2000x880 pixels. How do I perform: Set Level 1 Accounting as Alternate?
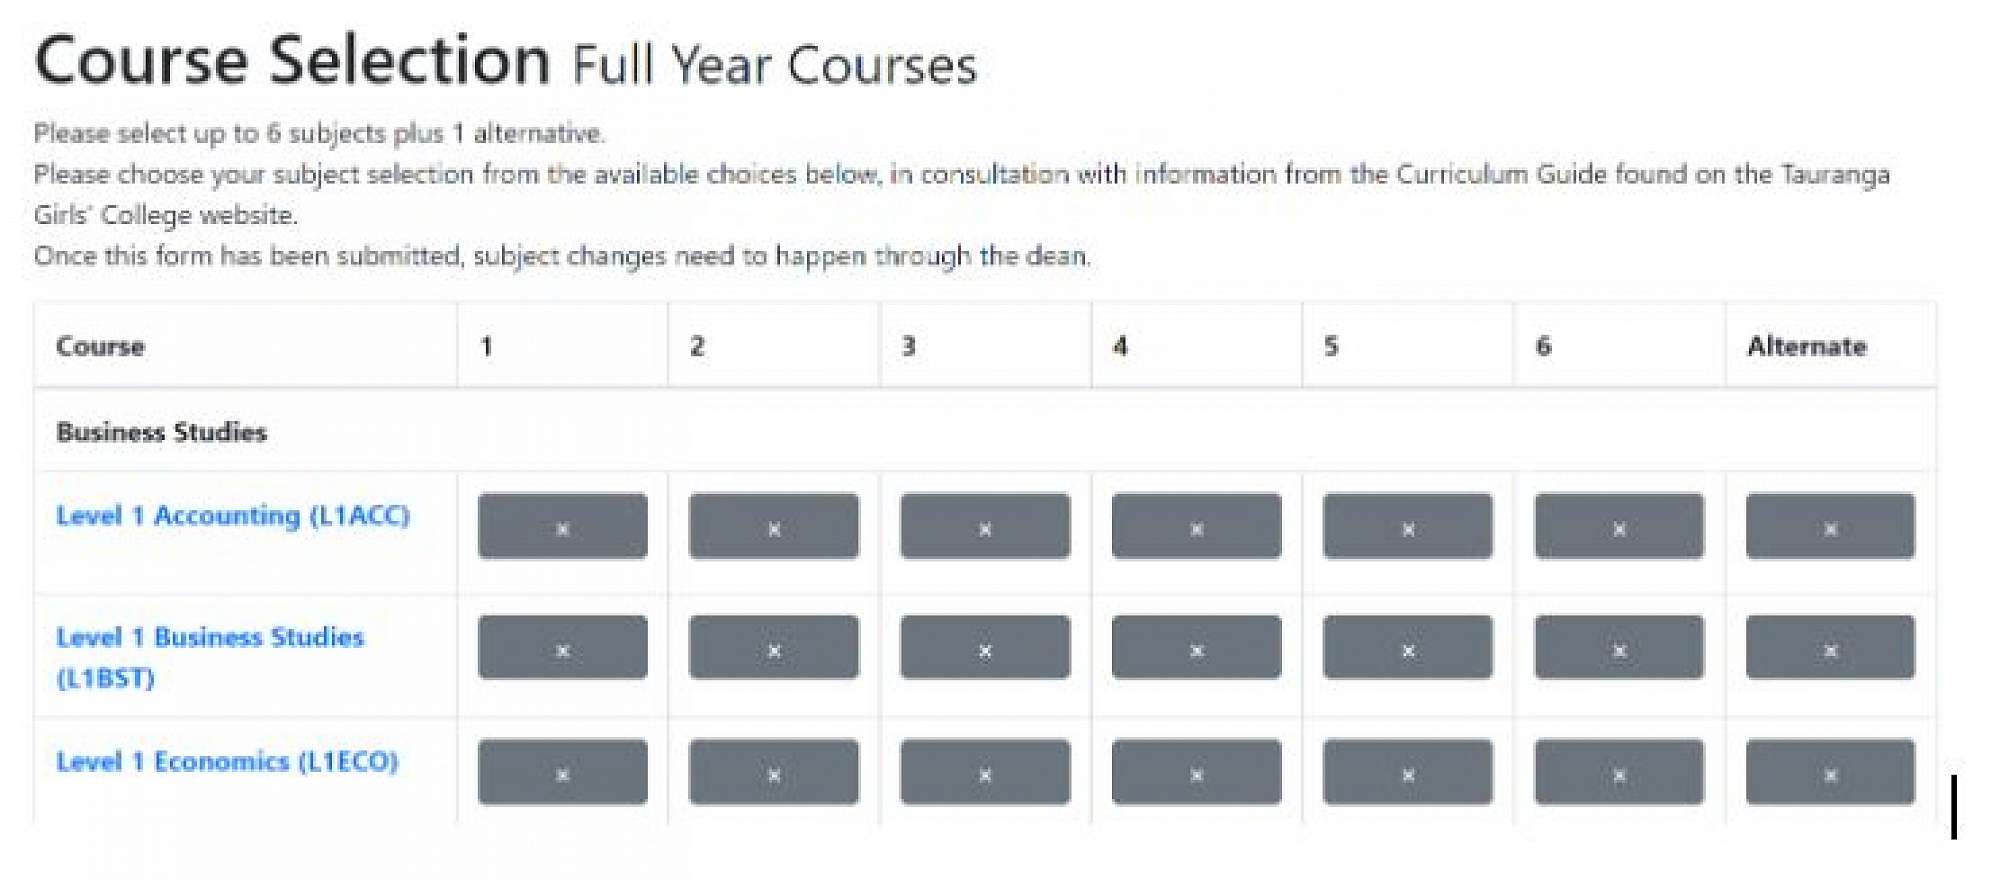1830,526
